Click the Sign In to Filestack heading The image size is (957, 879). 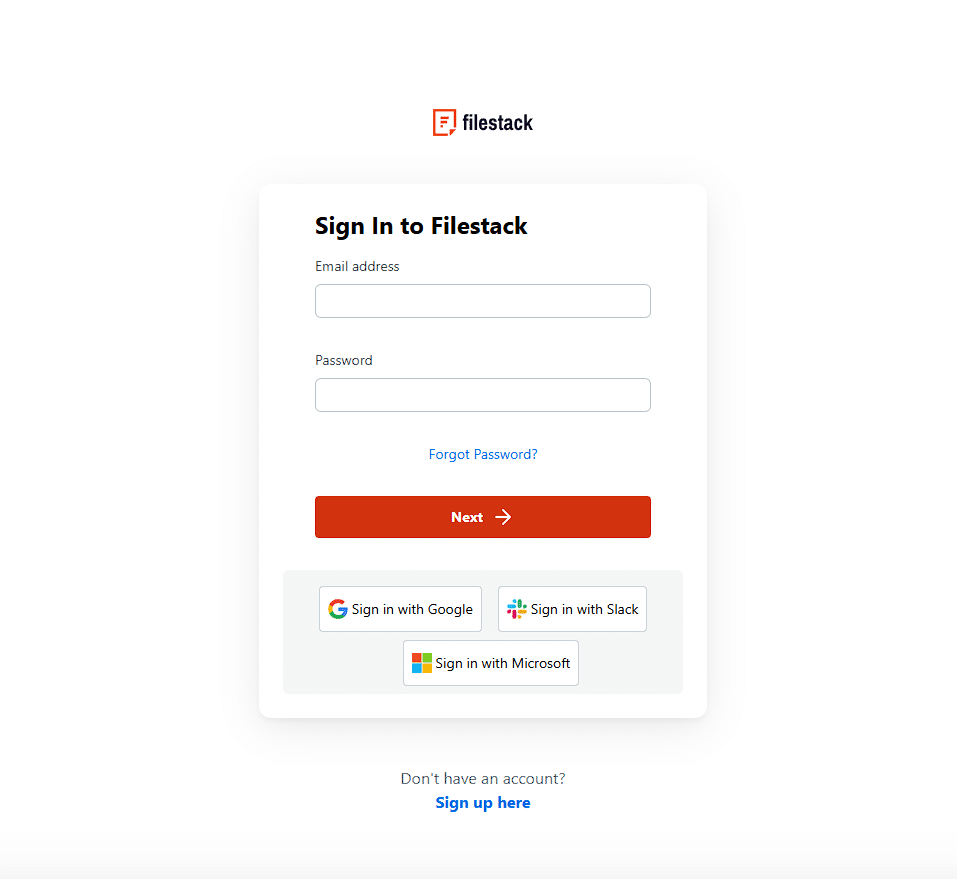pos(421,226)
